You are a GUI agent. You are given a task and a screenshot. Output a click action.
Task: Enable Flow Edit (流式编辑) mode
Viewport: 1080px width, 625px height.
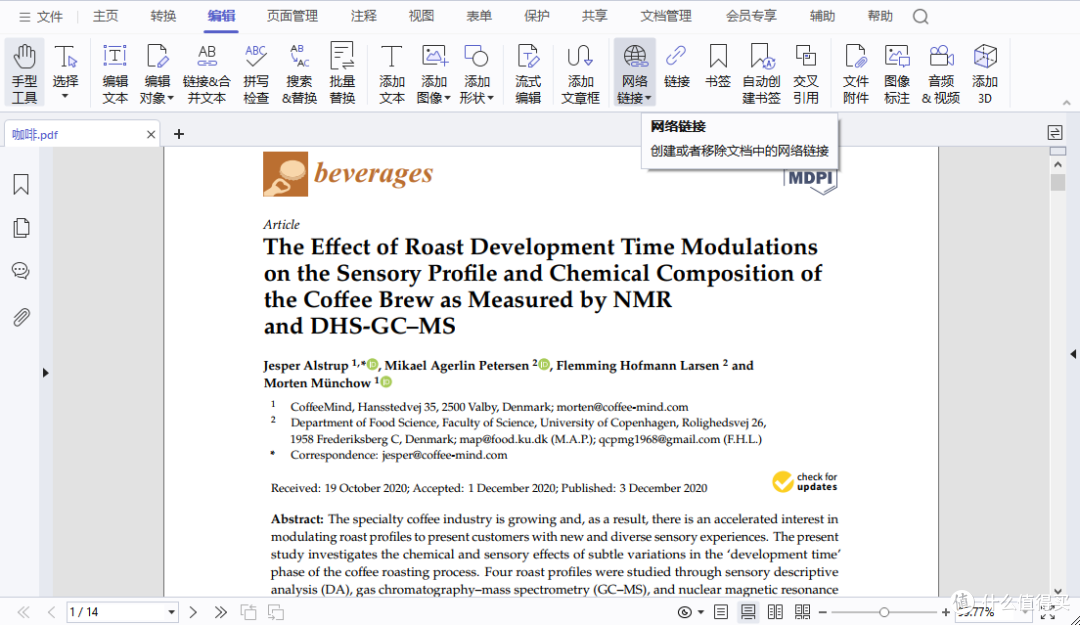[528, 73]
